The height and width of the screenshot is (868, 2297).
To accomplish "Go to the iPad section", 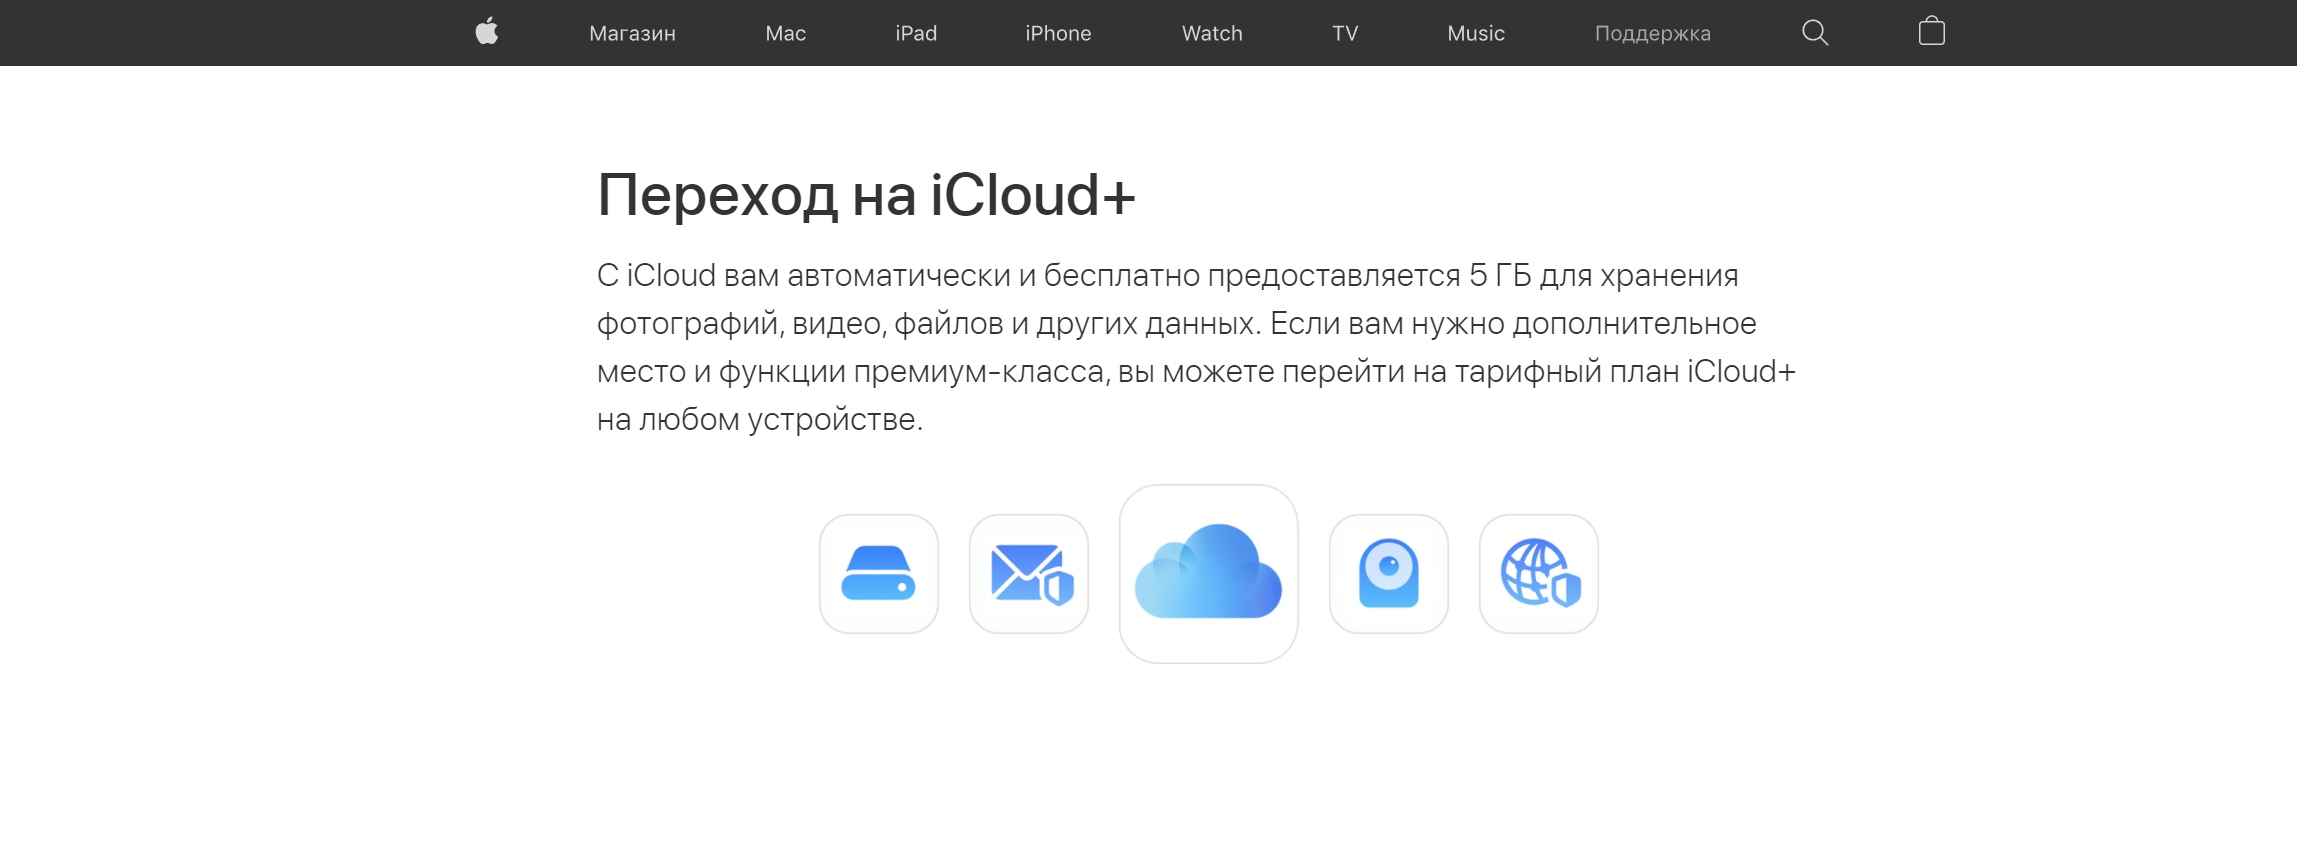I will coord(916,33).
